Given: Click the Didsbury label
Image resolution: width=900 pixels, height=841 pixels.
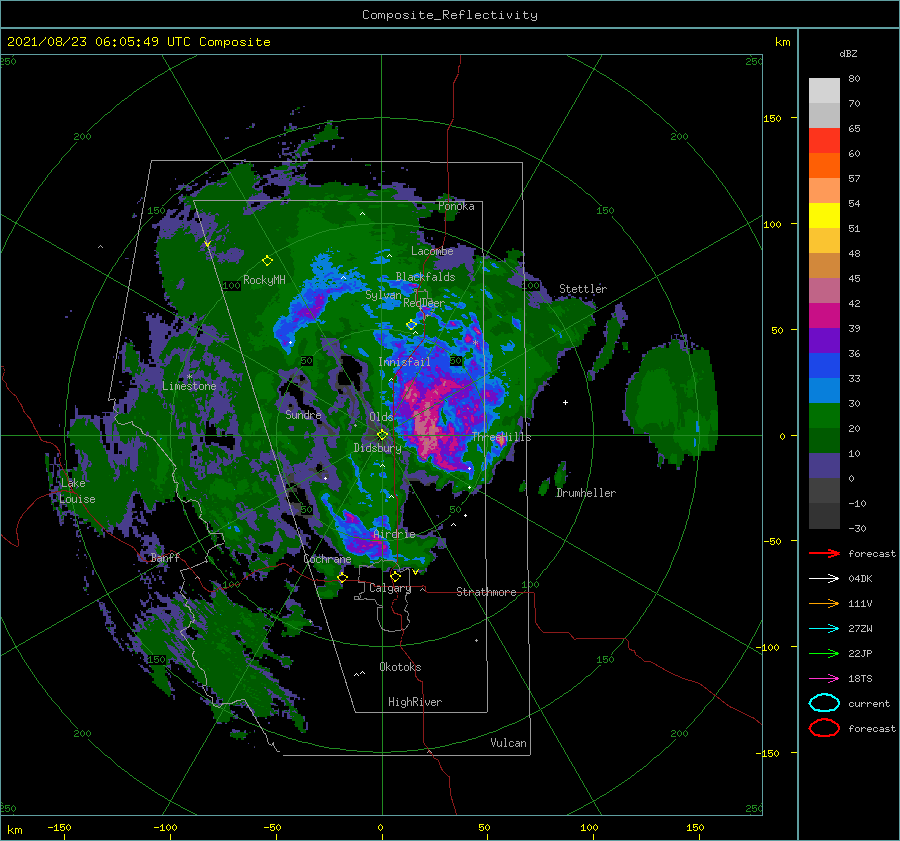Looking at the screenshot, I should click(x=377, y=448).
